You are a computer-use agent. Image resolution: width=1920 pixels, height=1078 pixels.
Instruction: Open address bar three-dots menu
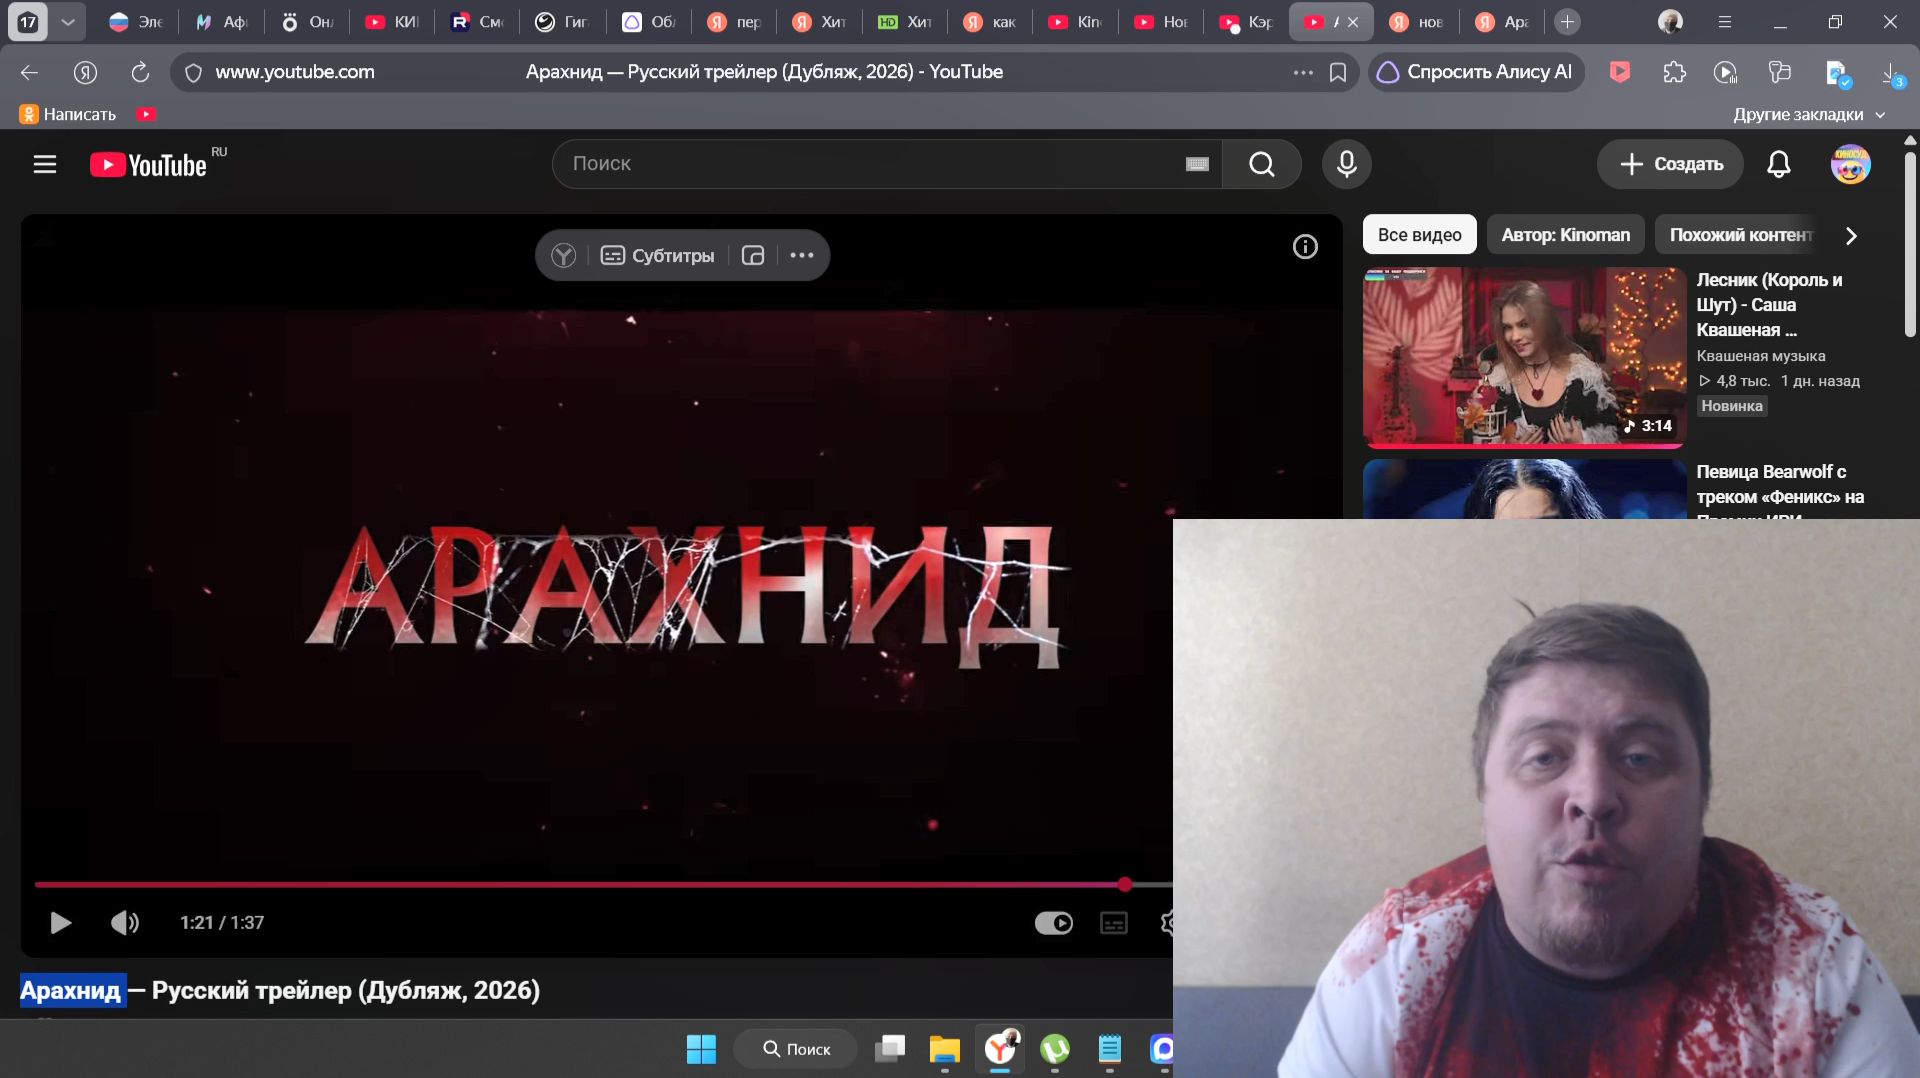(1303, 72)
